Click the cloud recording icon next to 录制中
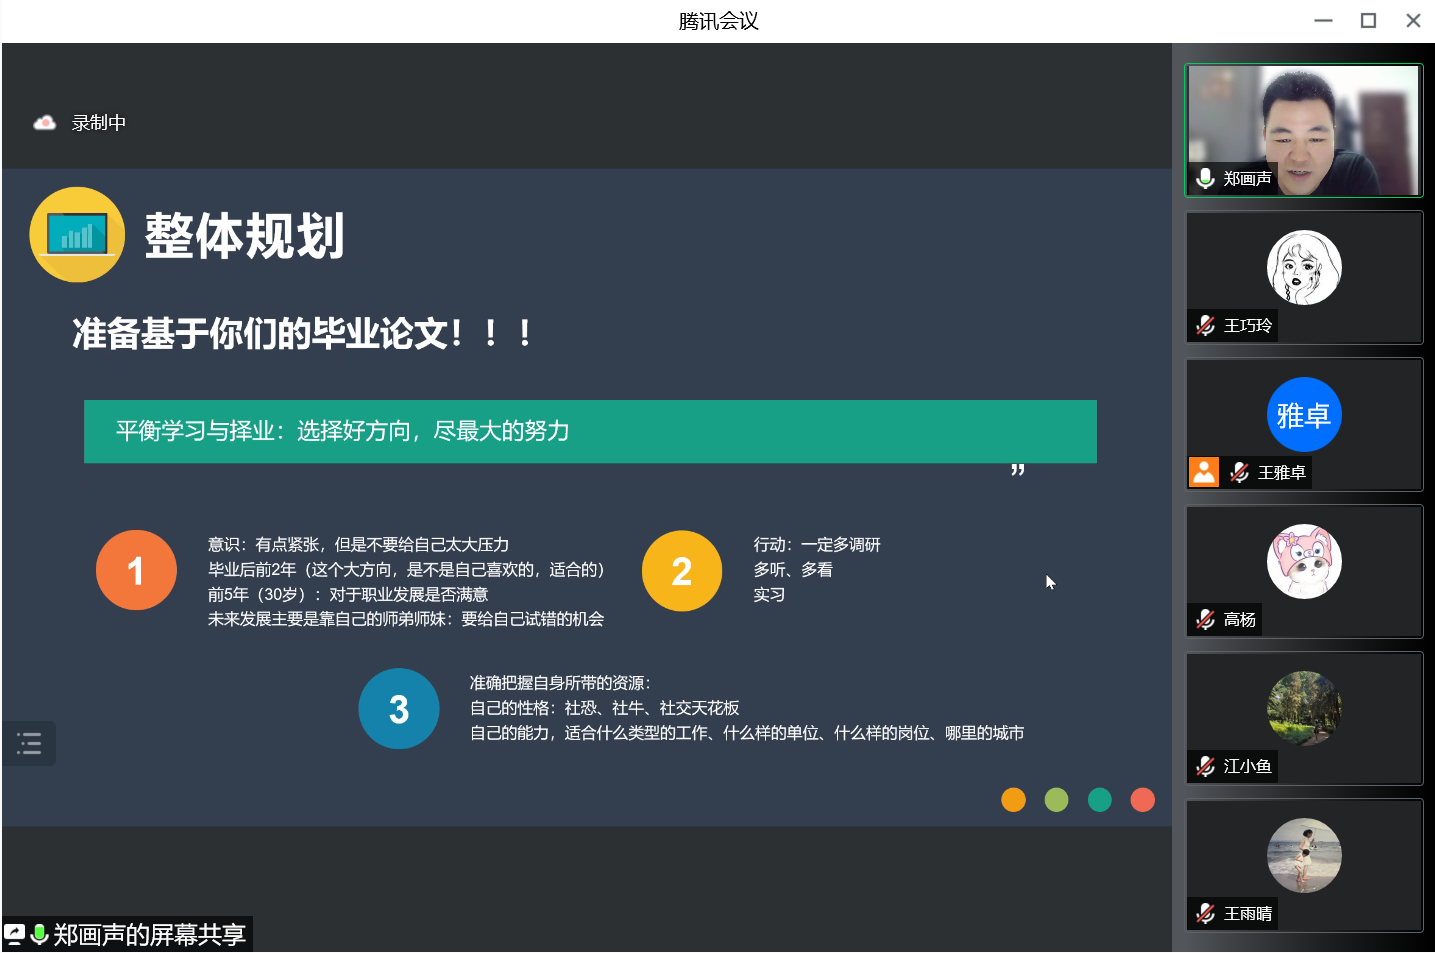 pos(45,121)
